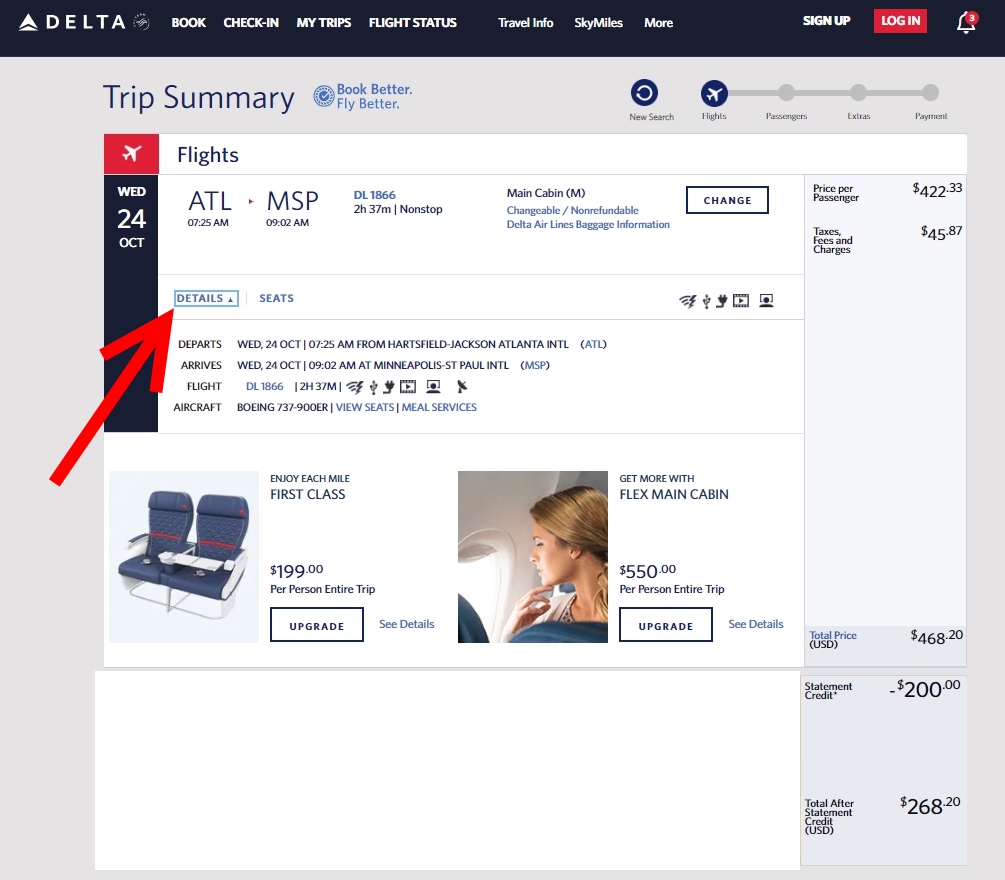Viewport: 1005px width, 880px height.
Task: Open the Delta Air Lines Baggage Information link
Action: coord(589,224)
